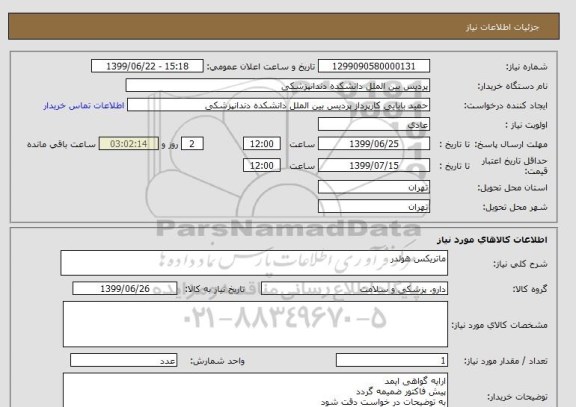Click the ایجاد کننده درخواست field
Screen dimensions: 576x407
278,105
